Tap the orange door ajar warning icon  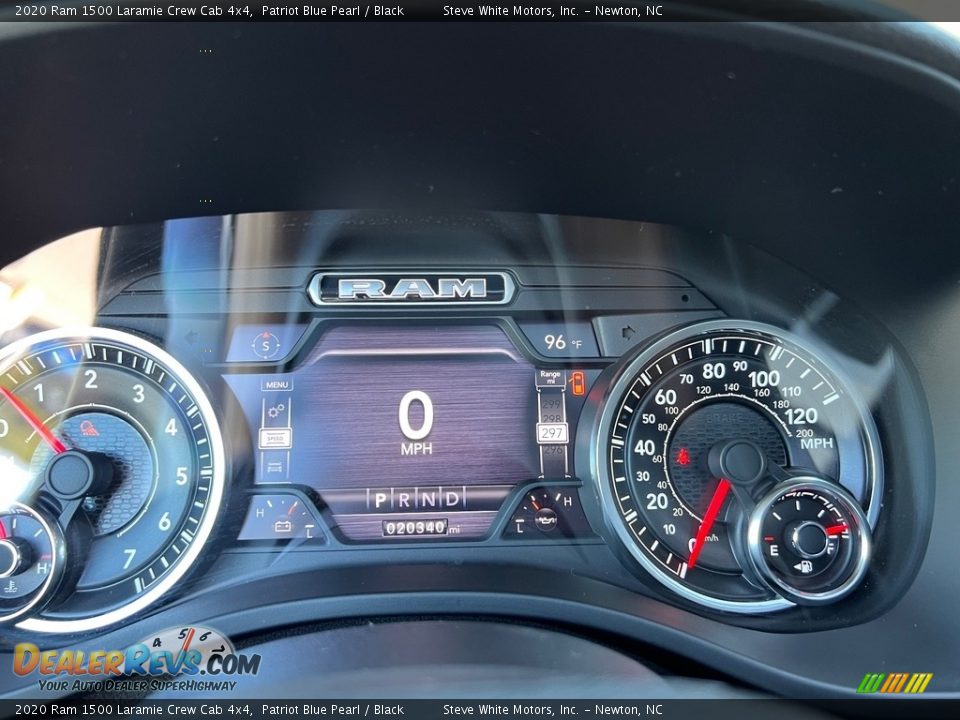(577, 383)
